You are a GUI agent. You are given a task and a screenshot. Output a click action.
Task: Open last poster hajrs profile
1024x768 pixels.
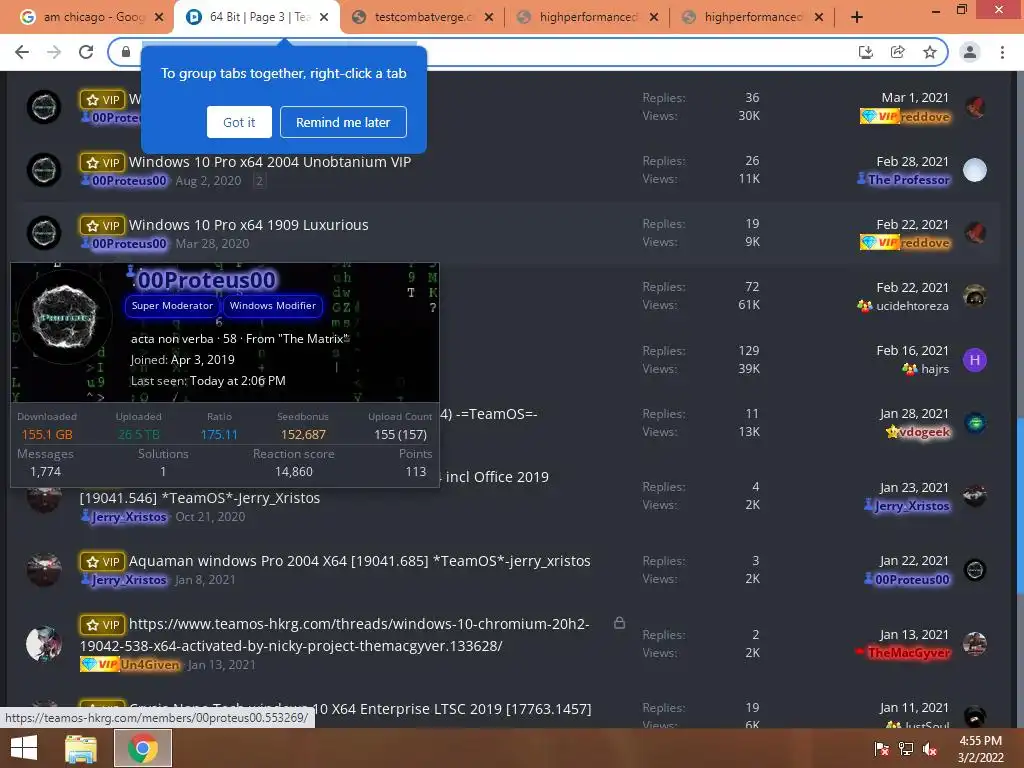[x=935, y=369]
